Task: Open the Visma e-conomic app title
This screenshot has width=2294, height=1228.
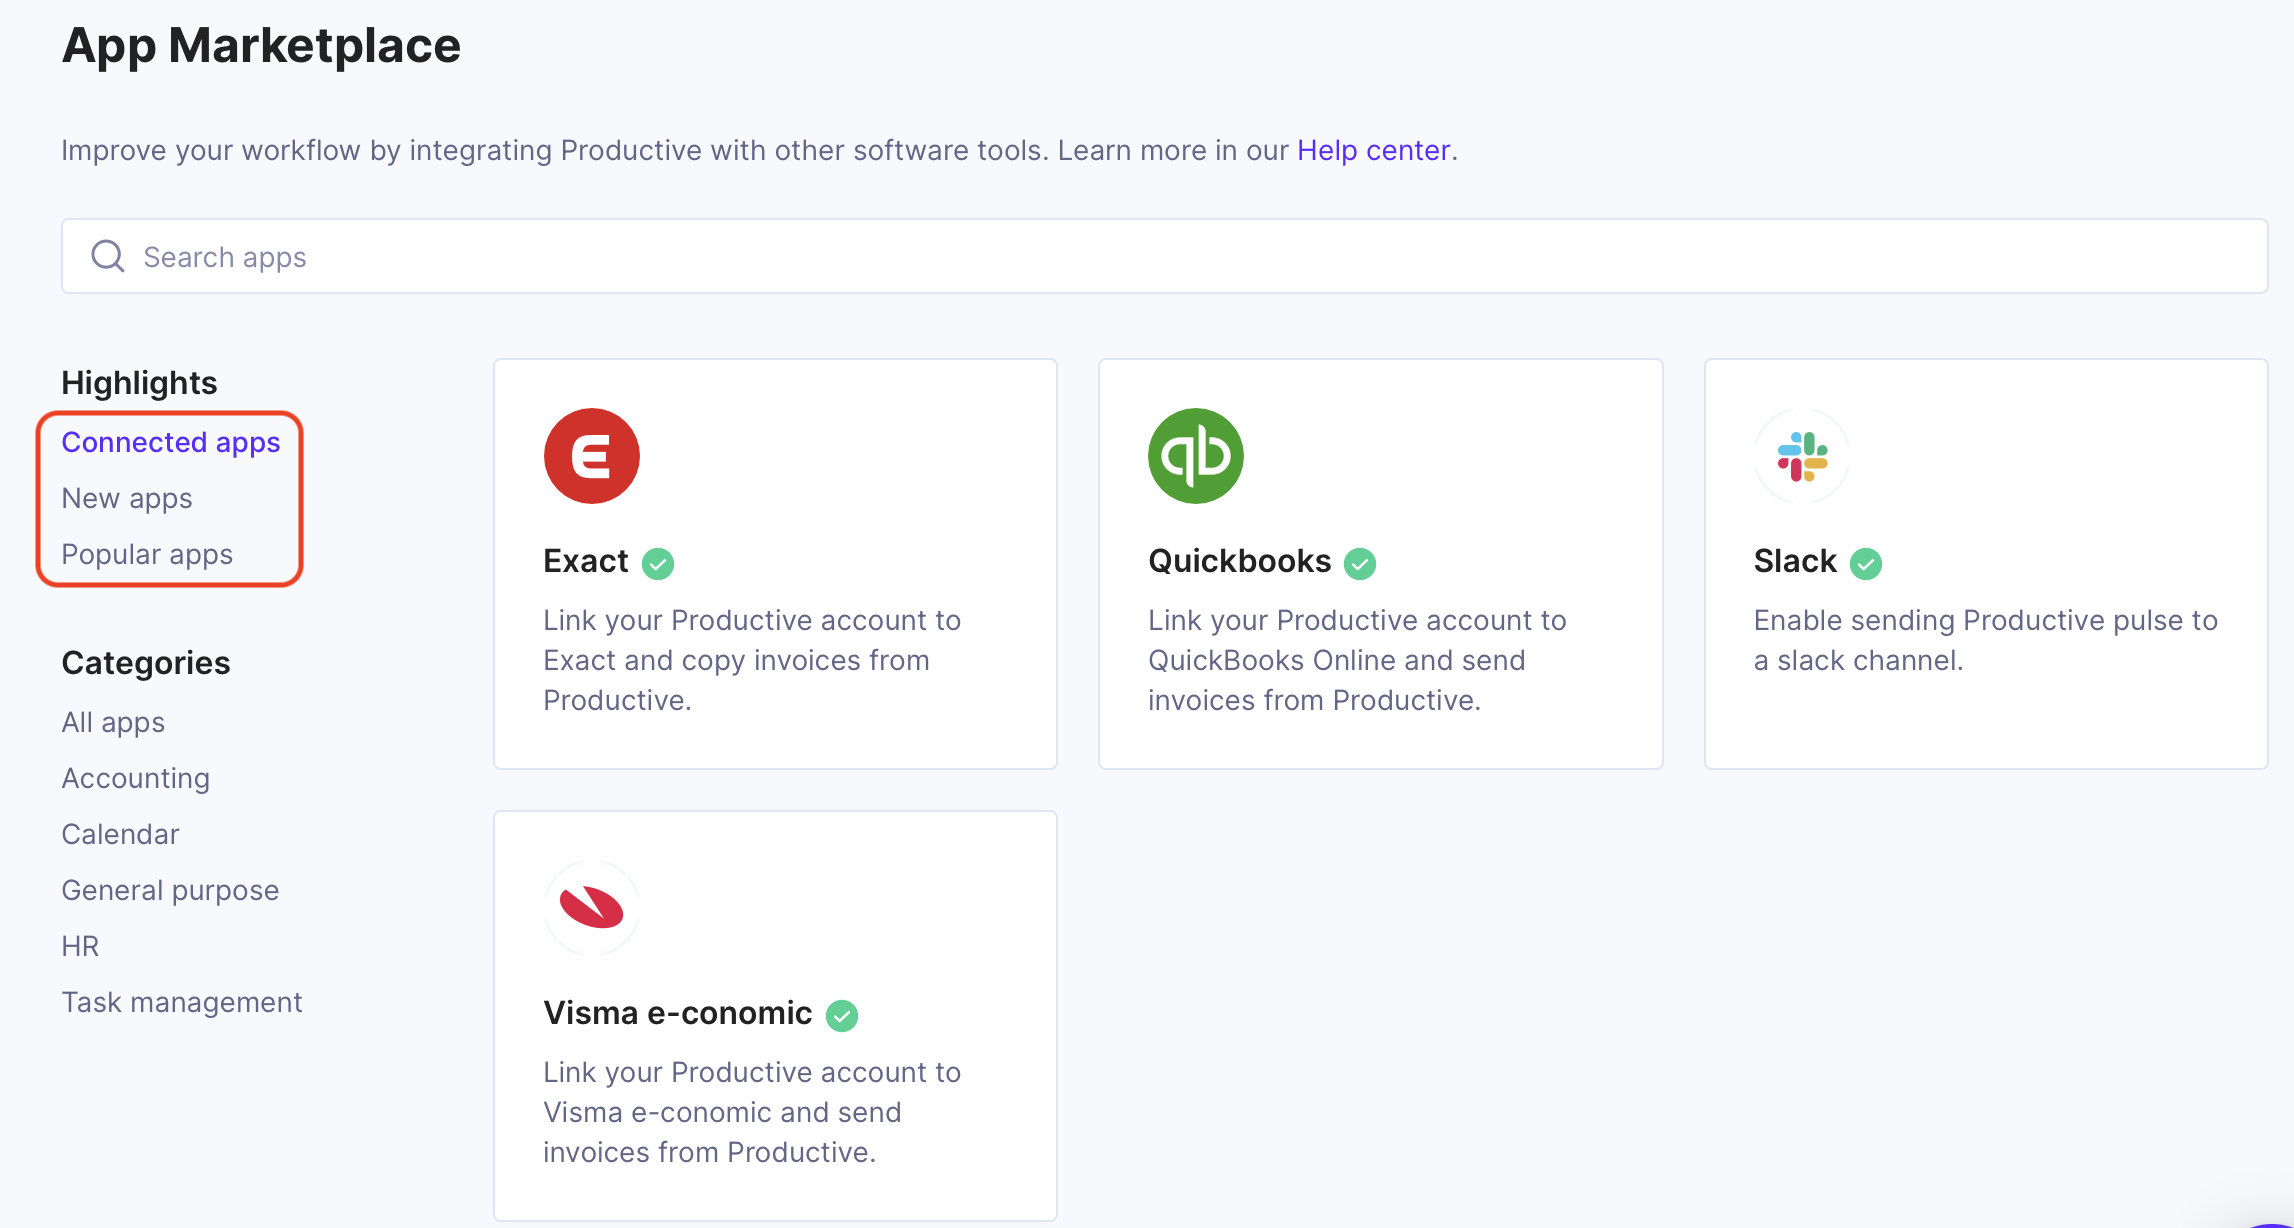Action: (678, 1013)
